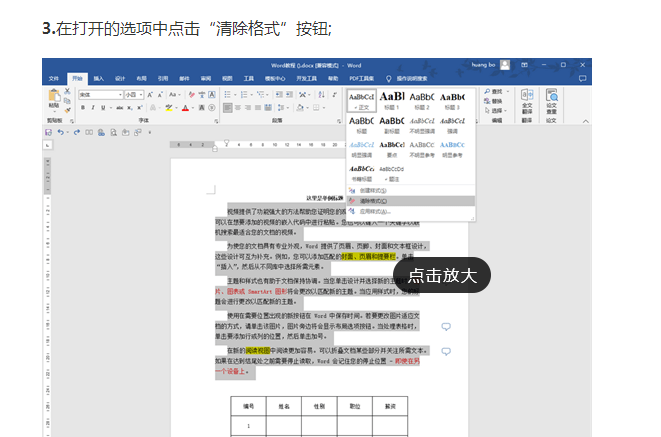Toggle center alignment button
The image size is (661, 437).
(x=238, y=108)
